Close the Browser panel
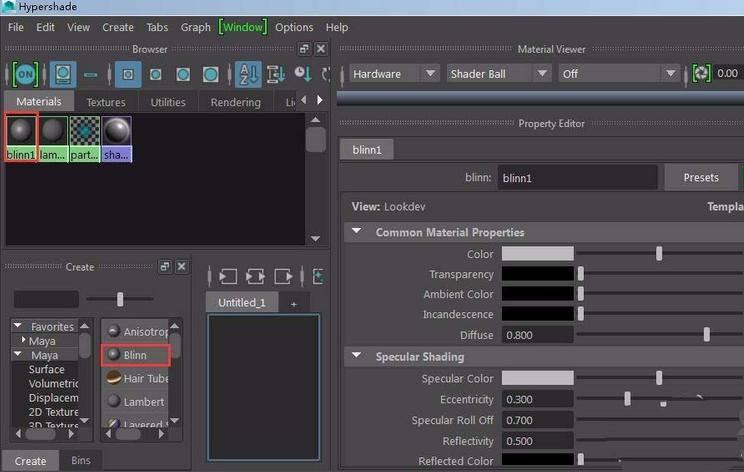This screenshot has height=472, width=744. (321, 49)
